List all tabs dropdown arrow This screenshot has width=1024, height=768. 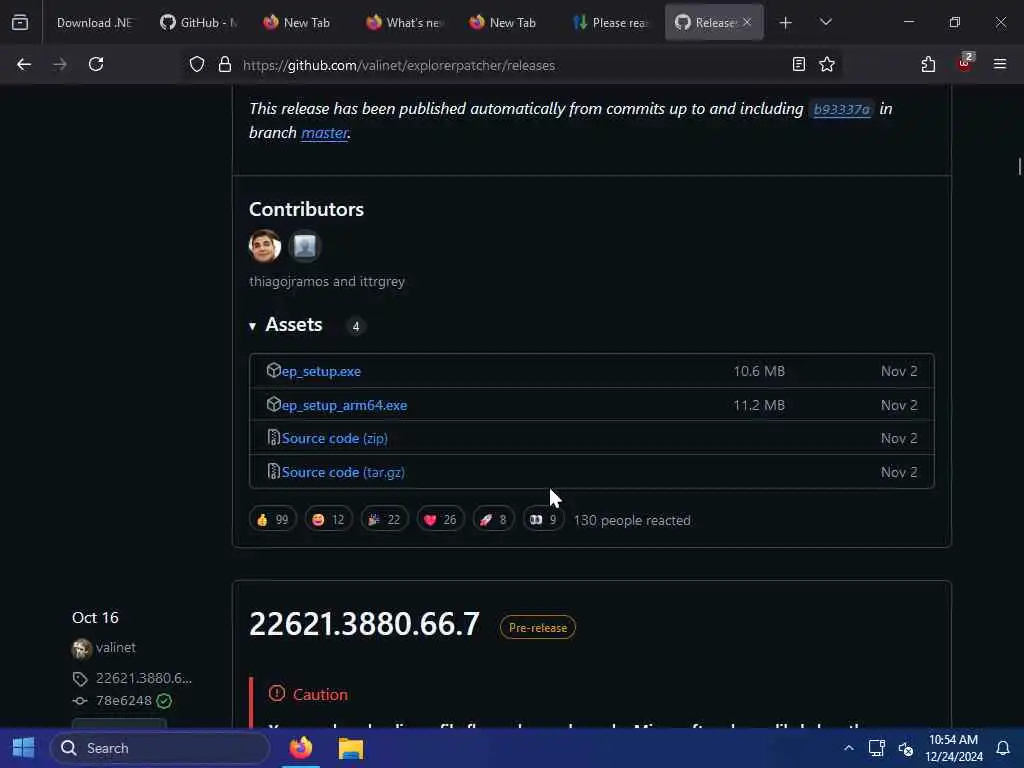(x=825, y=22)
